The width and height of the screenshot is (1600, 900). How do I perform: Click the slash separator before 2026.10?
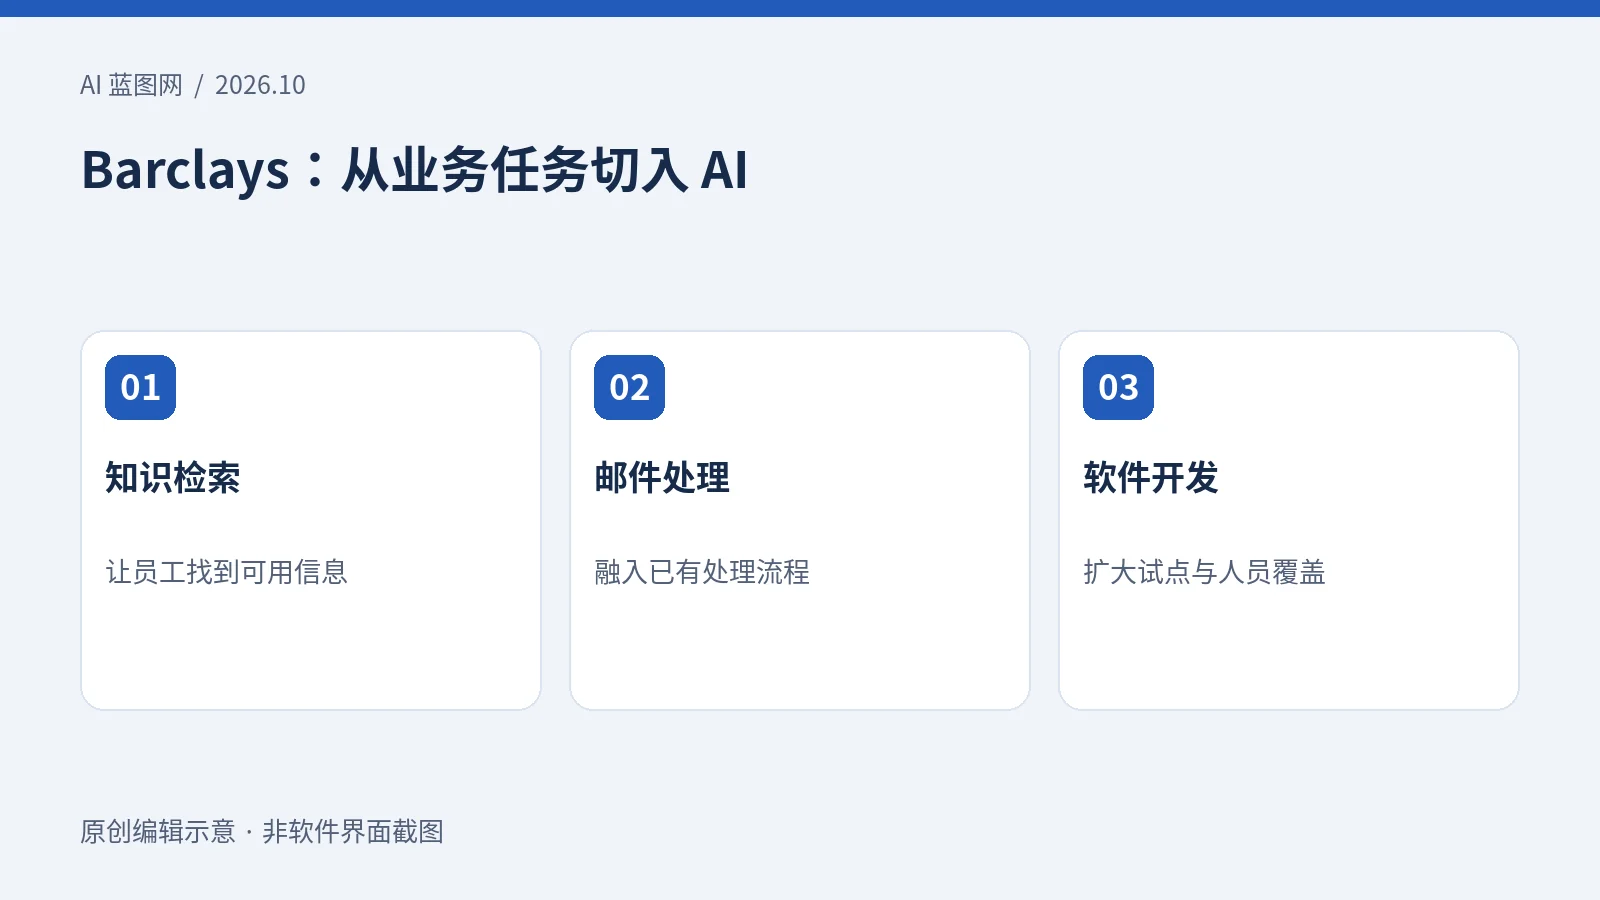[x=198, y=86]
